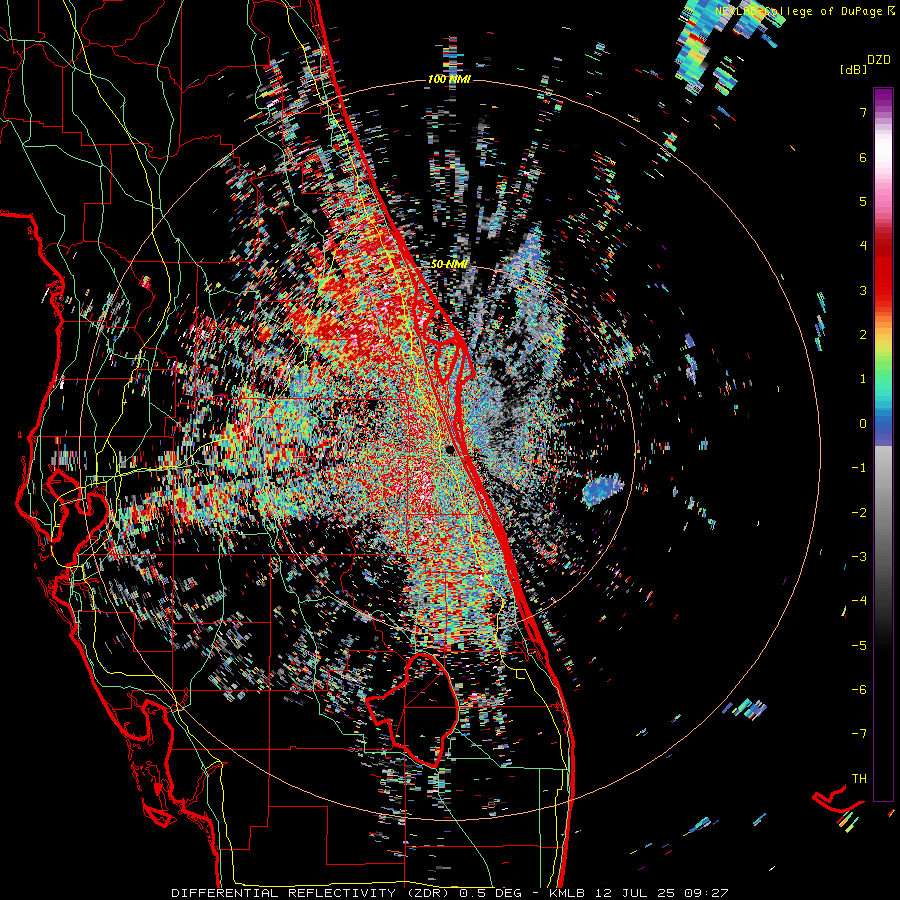Click the "2" tick label on the color scale
The image size is (900, 900).
pyautogui.click(x=863, y=335)
